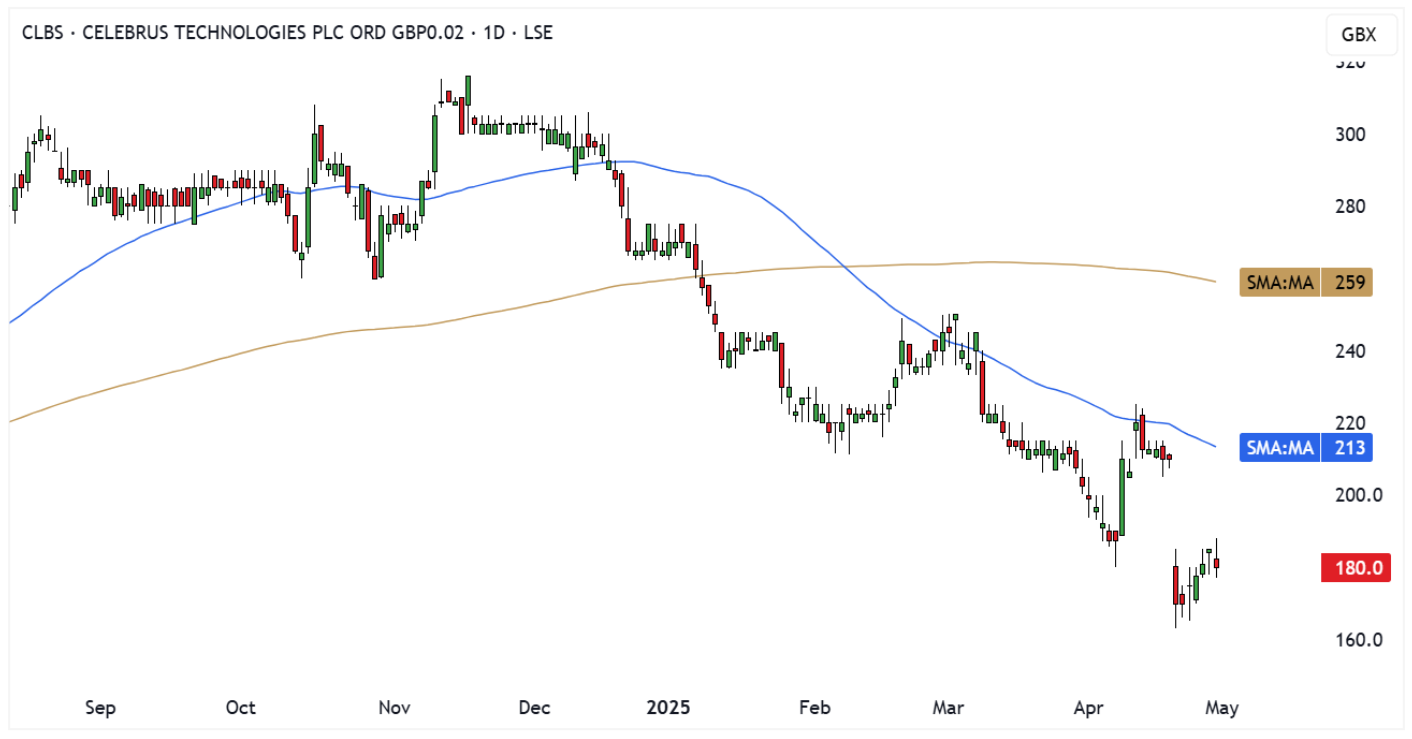The width and height of the screenshot is (1412, 739).
Task: Click the Nov date axis label
Action: tap(395, 708)
